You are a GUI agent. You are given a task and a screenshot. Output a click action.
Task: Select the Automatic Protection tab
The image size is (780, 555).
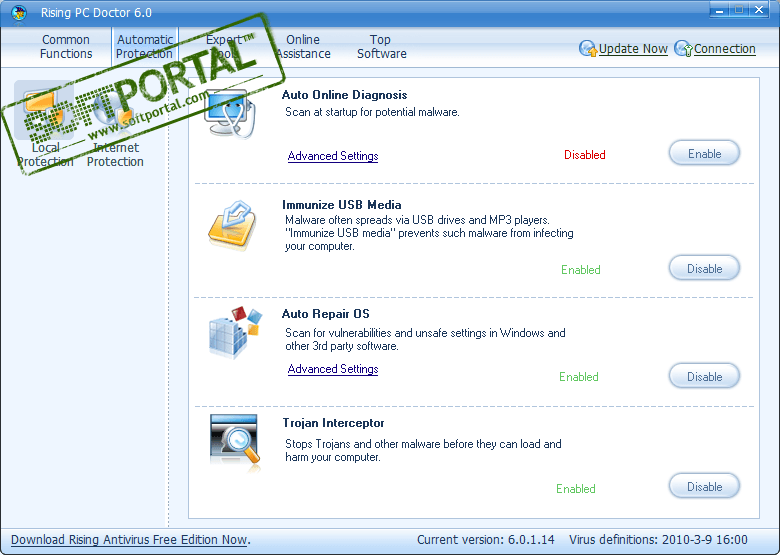(x=145, y=47)
